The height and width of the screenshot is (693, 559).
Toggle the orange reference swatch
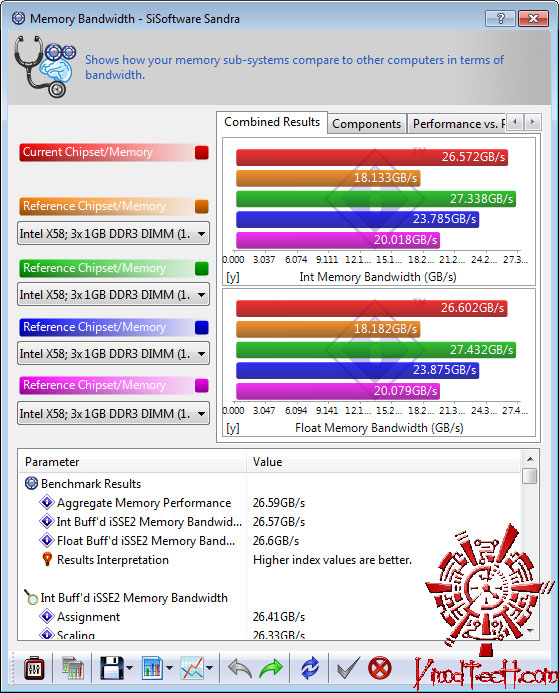click(202, 206)
